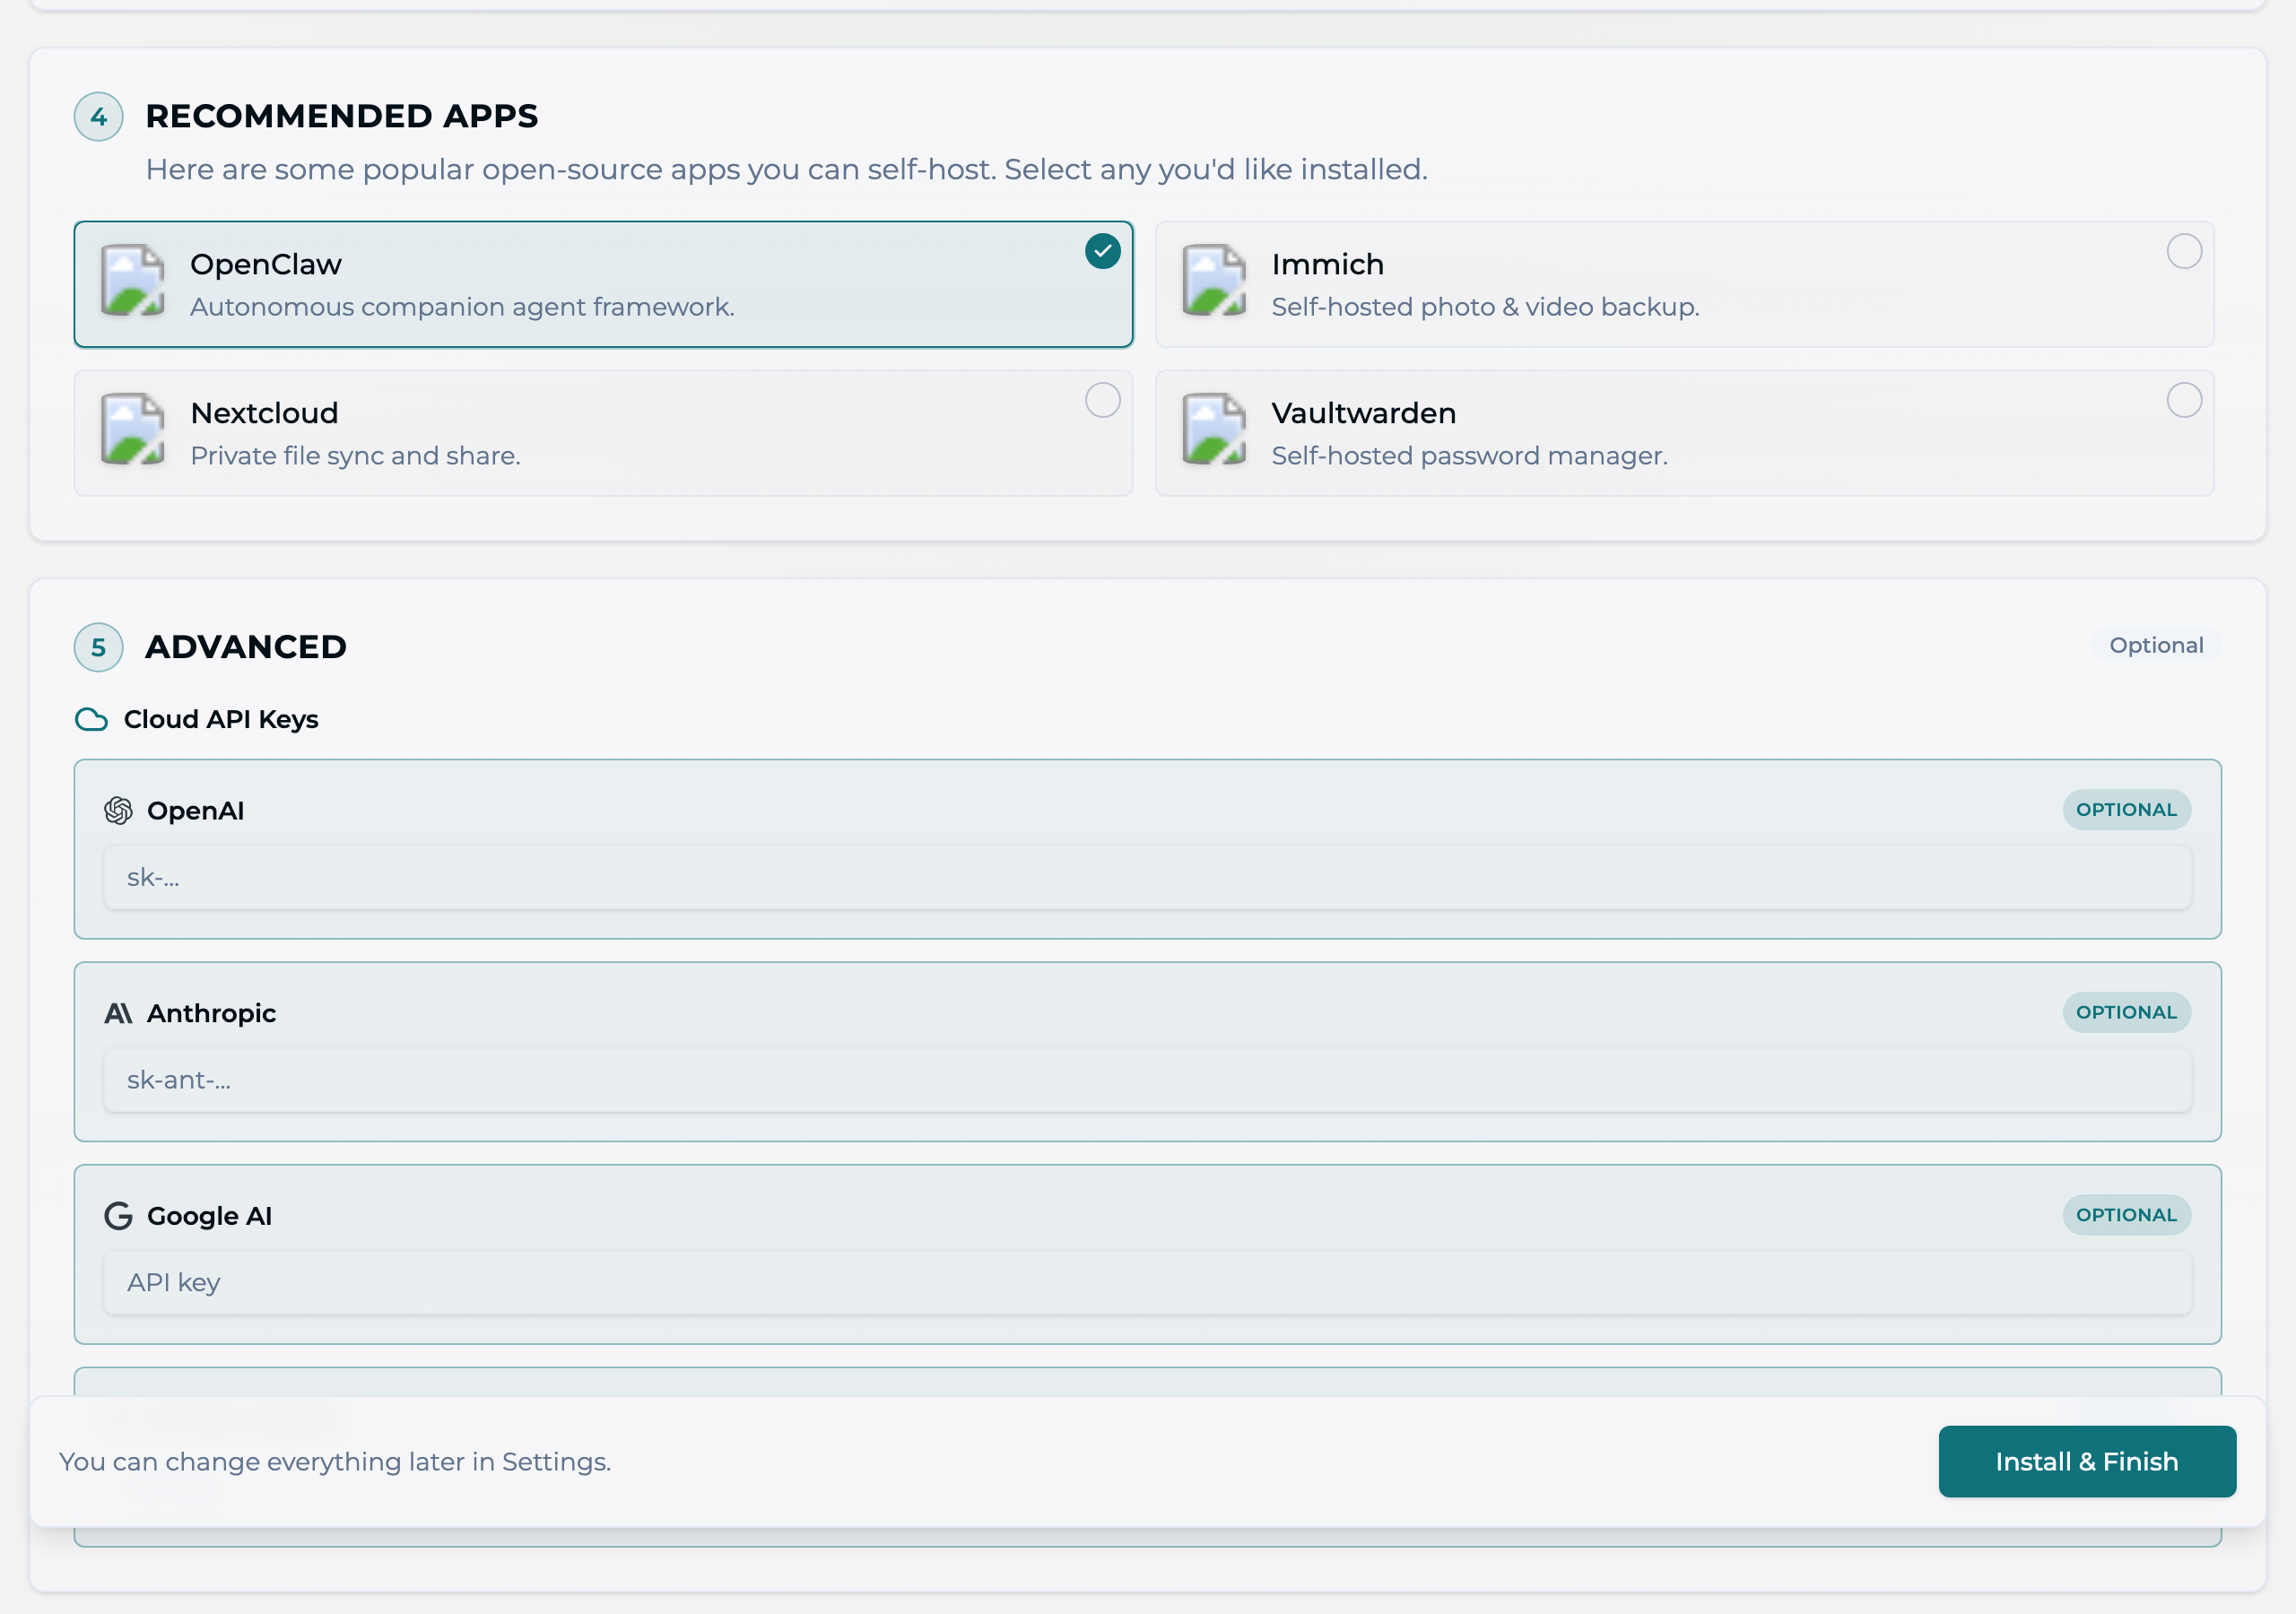2296x1614 pixels.
Task: Click the Google AI OPTIONAL badge
Action: pos(2126,1215)
